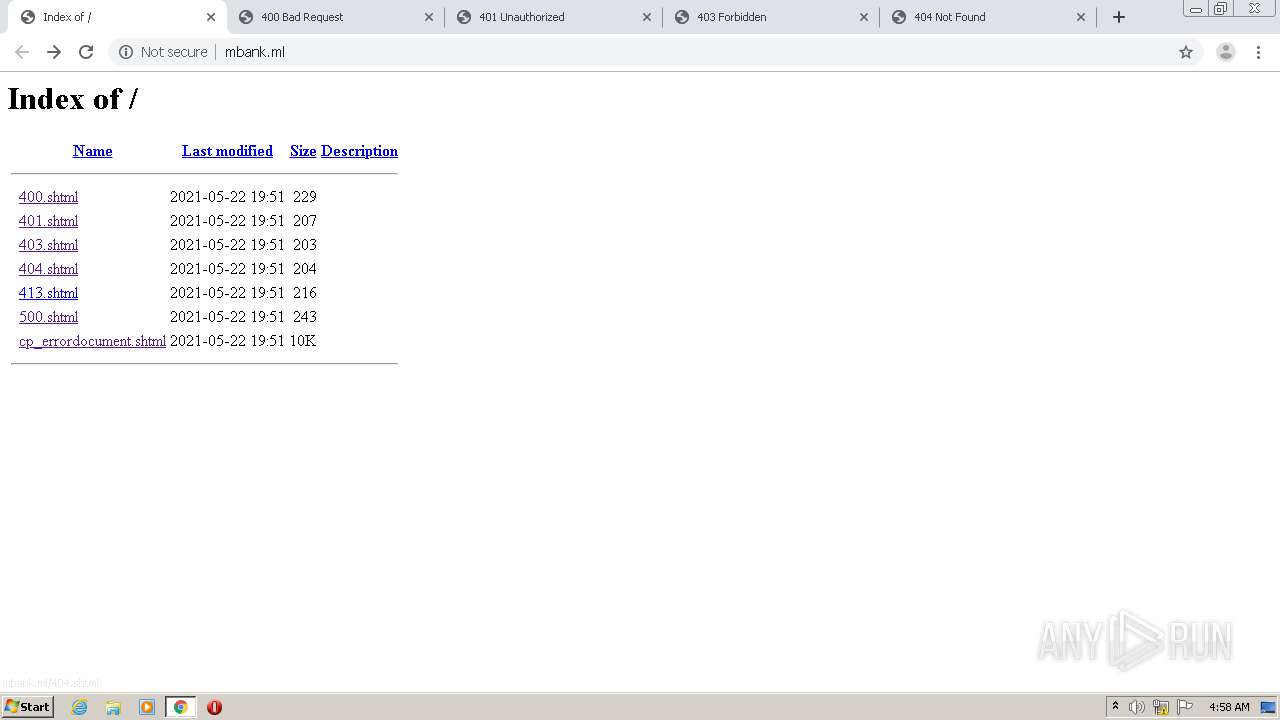Open the file explorer folder taskbar icon
This screenshot has width=1280, height=720.
click(x=113, y=707)
